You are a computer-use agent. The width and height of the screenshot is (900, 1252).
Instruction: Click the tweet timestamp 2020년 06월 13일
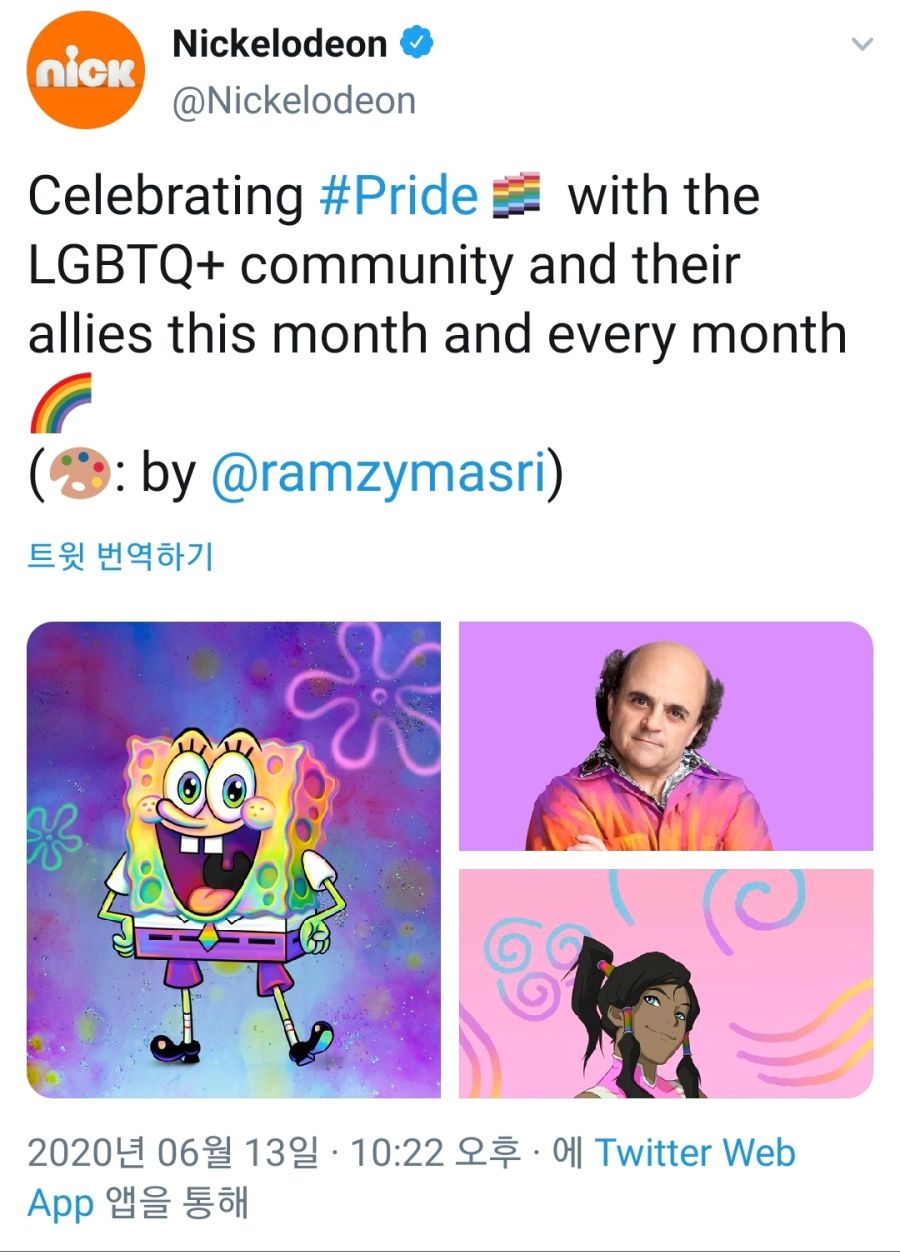click(172, 1152)
